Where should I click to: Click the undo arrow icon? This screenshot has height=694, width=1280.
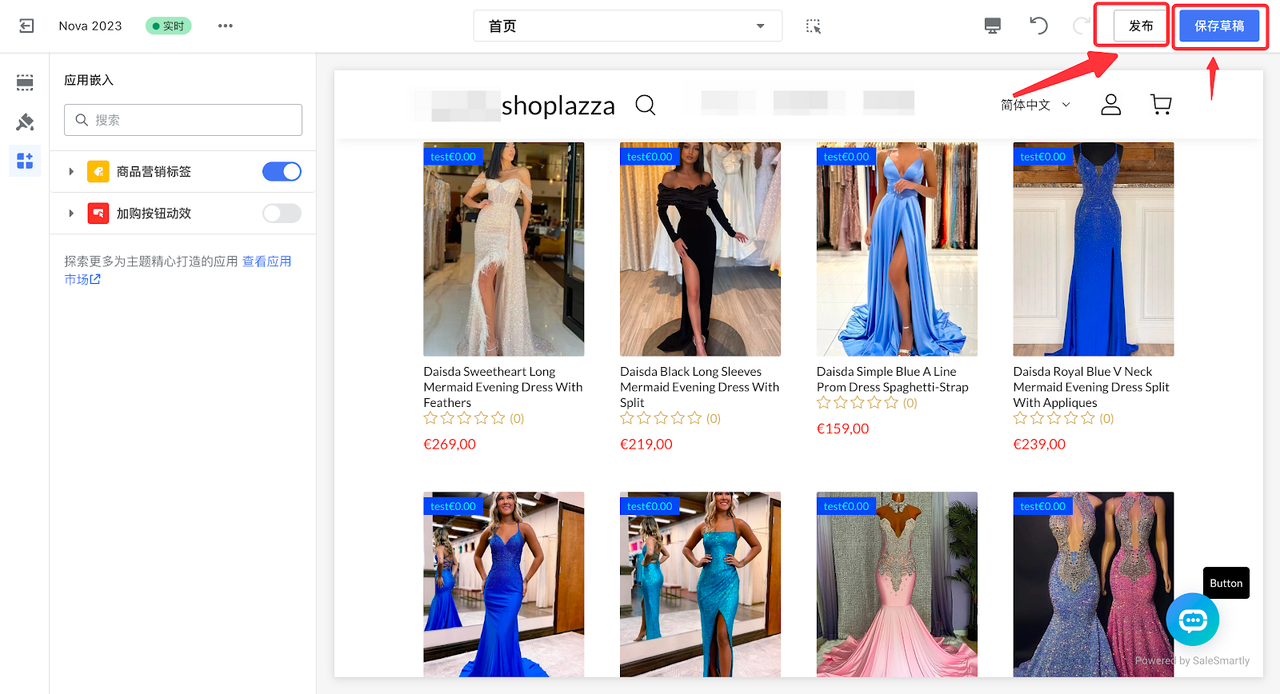(x=1039, y=26)
